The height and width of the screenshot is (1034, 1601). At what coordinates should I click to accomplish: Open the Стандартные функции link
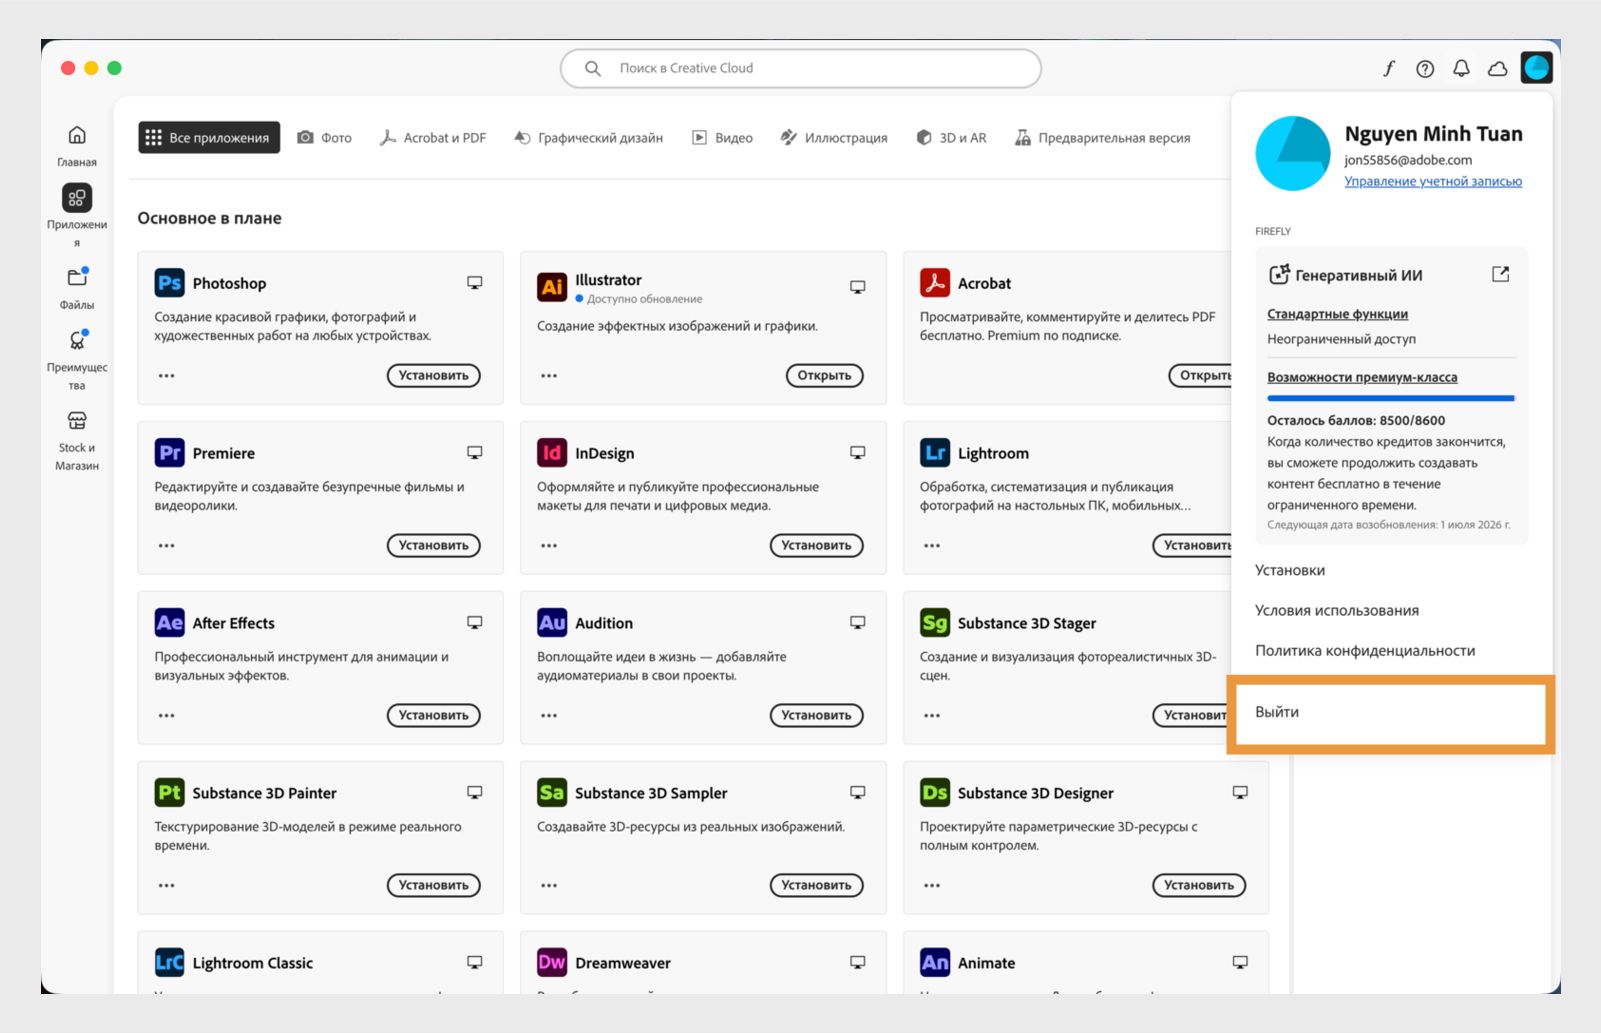tap(1338, 314)
